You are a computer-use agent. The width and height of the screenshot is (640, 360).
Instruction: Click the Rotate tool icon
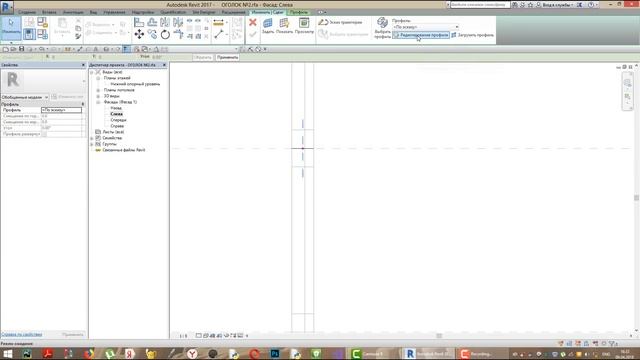click(x=165, y=35)
